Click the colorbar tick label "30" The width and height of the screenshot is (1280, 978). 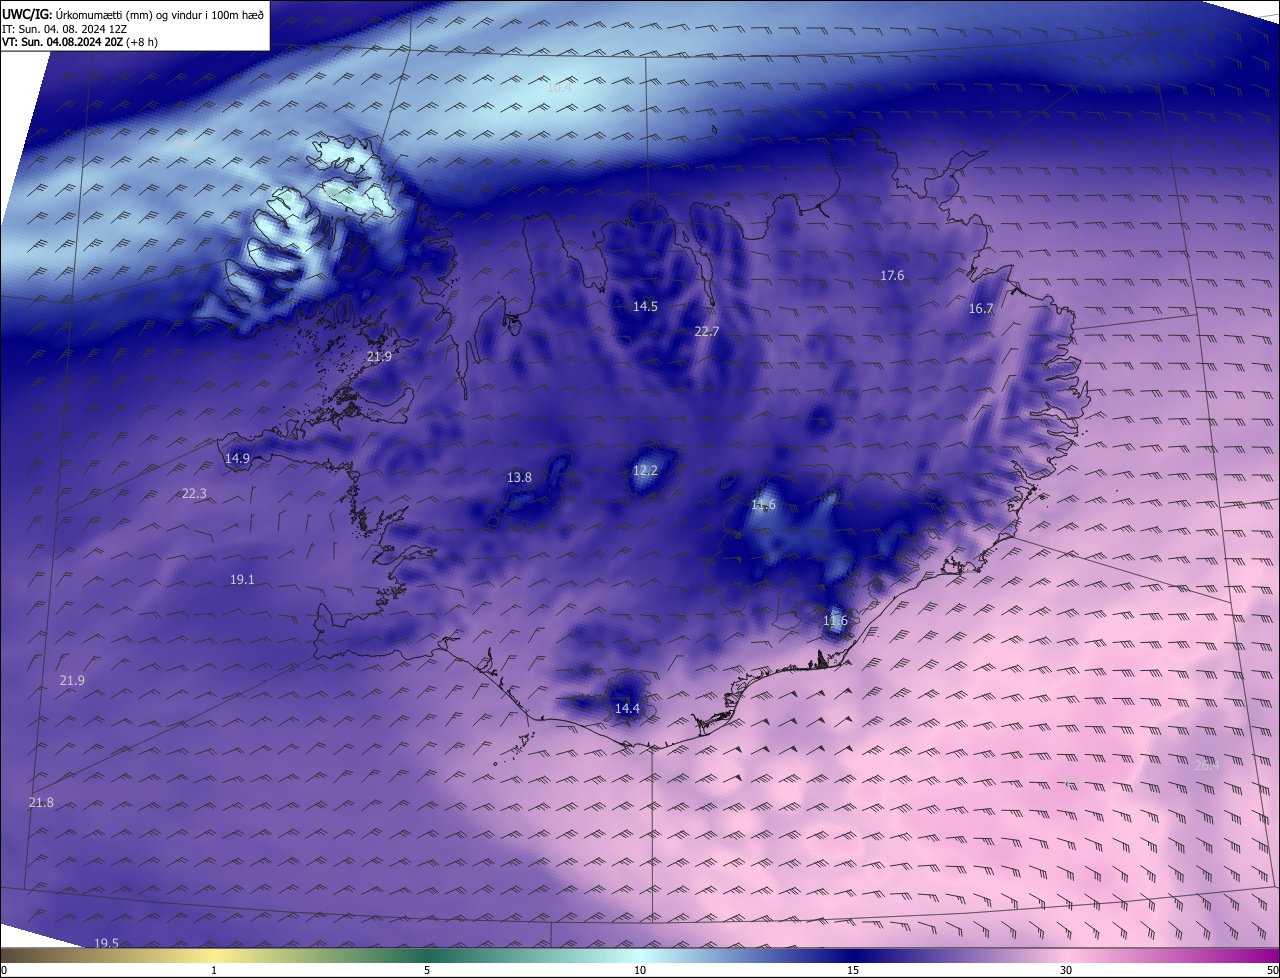(1066, 971)
